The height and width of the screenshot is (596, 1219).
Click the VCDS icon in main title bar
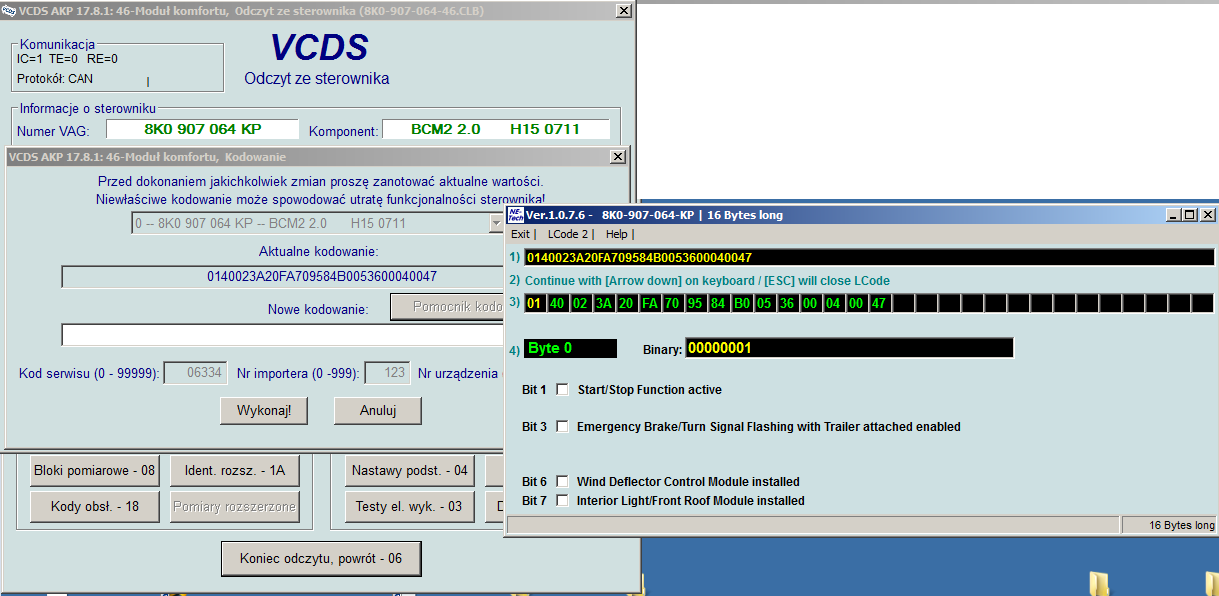[x=9, y=10]
